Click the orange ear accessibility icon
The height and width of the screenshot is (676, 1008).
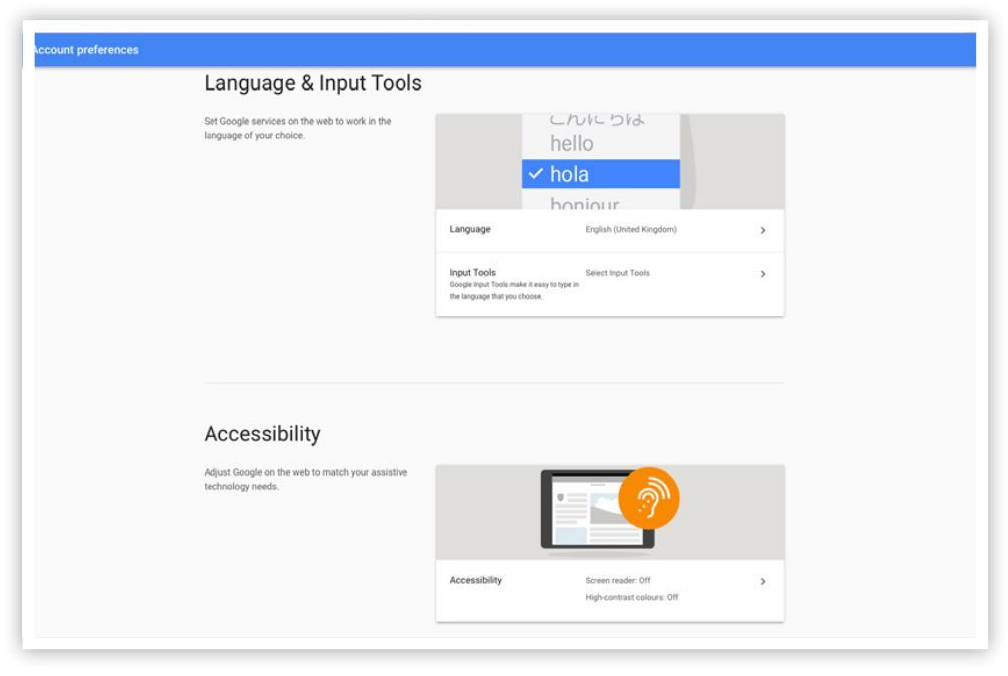tap(648, 497)
